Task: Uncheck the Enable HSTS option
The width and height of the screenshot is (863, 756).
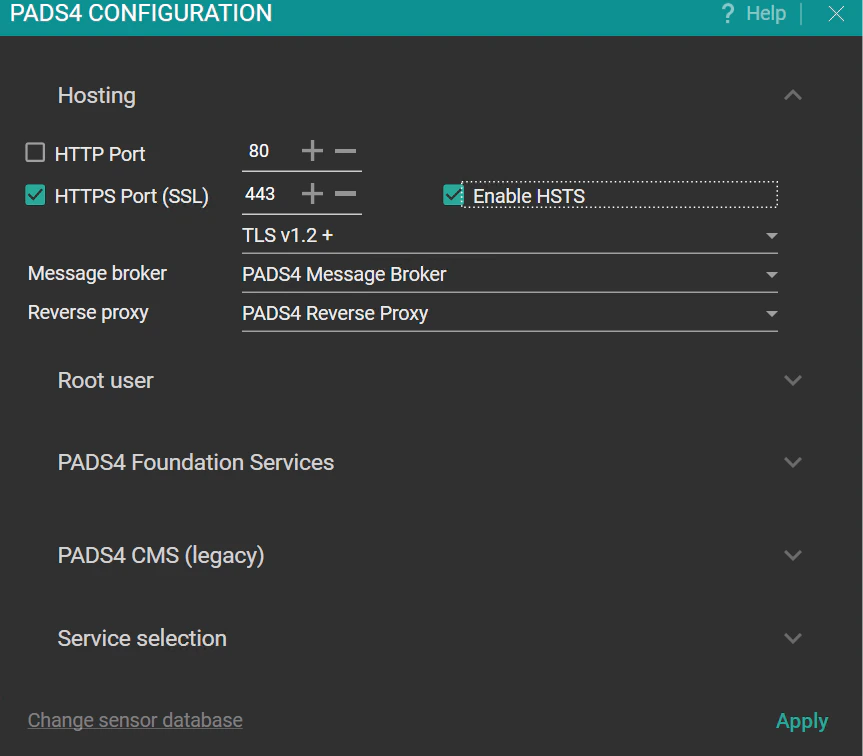Action: point(452,195)
